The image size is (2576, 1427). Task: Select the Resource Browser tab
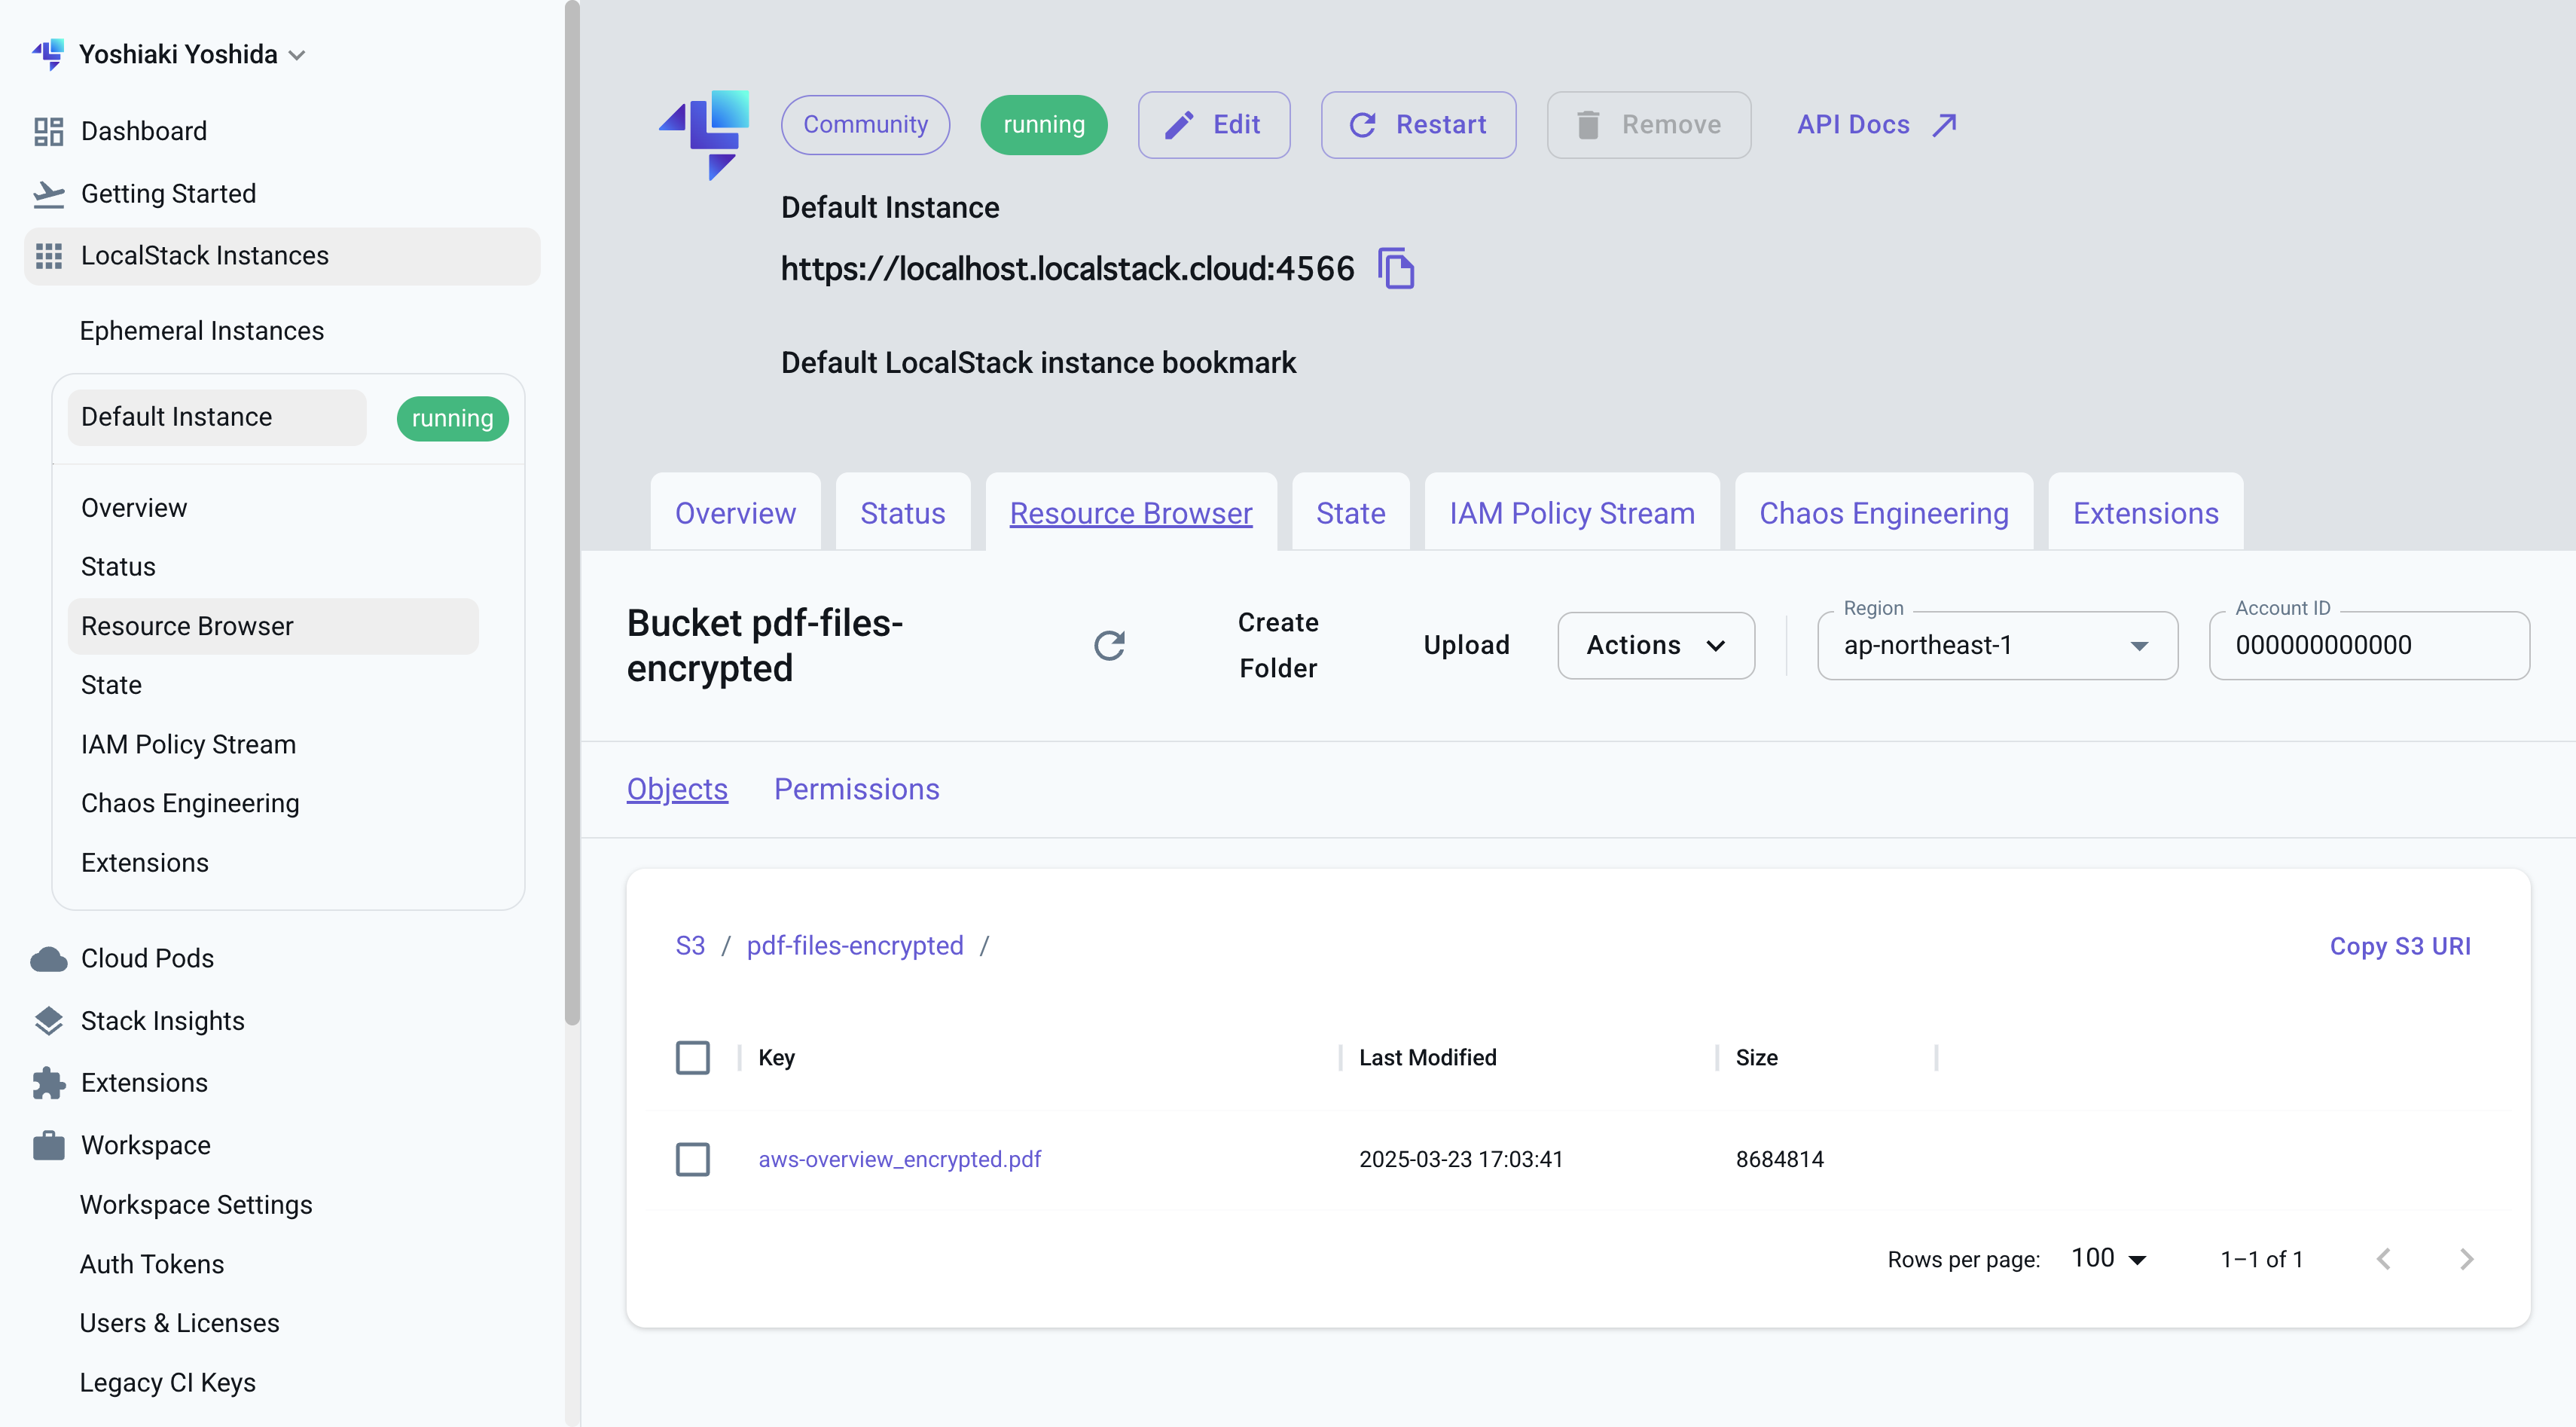(1131, 513)
